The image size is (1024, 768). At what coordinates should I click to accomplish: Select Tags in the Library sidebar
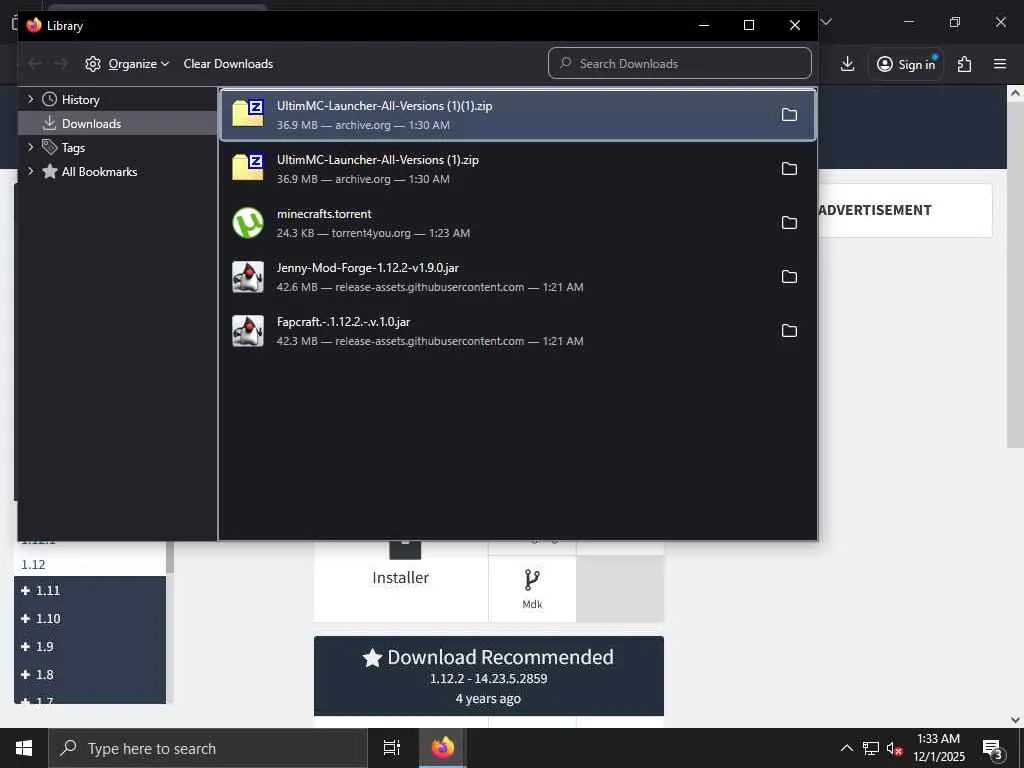pos(73,148)
